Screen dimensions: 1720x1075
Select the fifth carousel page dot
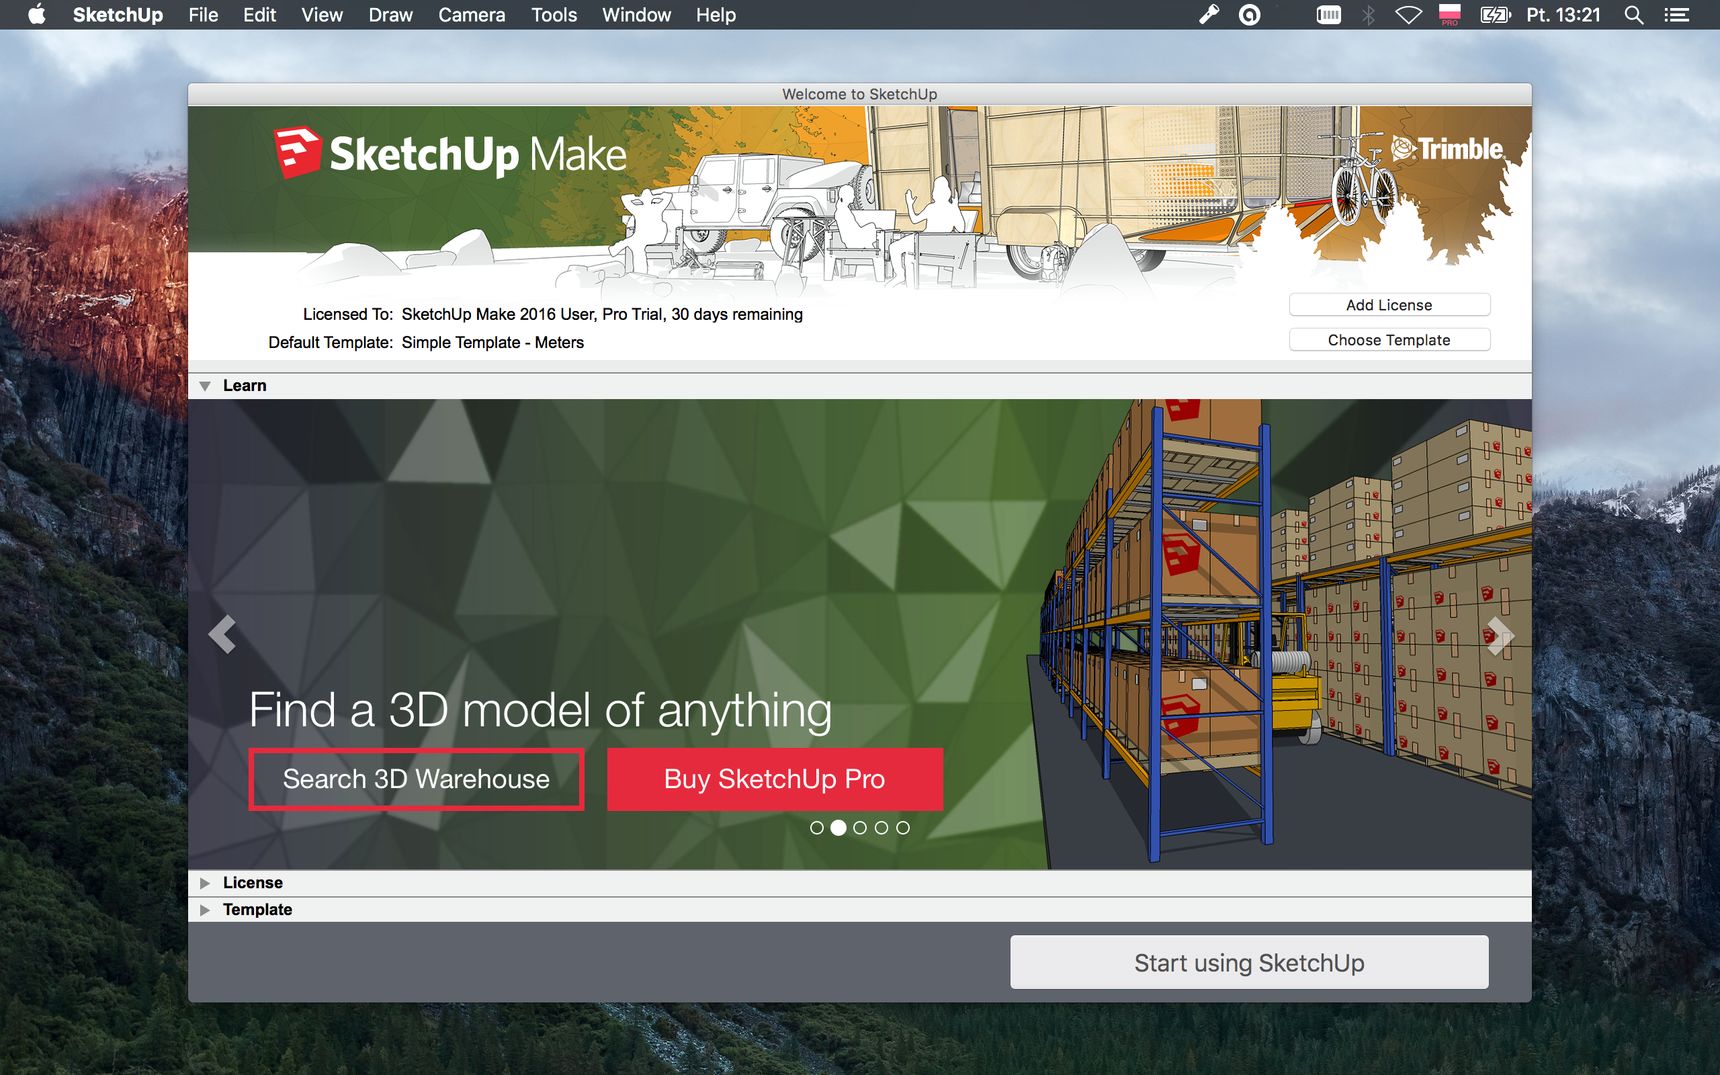coord(903,828)
